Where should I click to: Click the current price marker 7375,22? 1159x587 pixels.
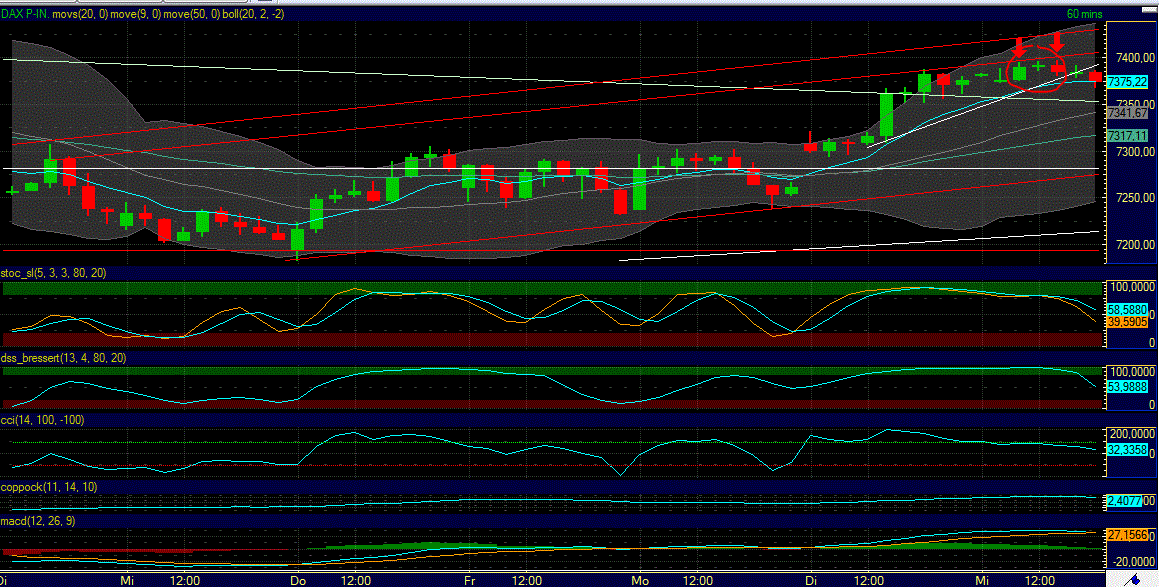coord(1130,82)
